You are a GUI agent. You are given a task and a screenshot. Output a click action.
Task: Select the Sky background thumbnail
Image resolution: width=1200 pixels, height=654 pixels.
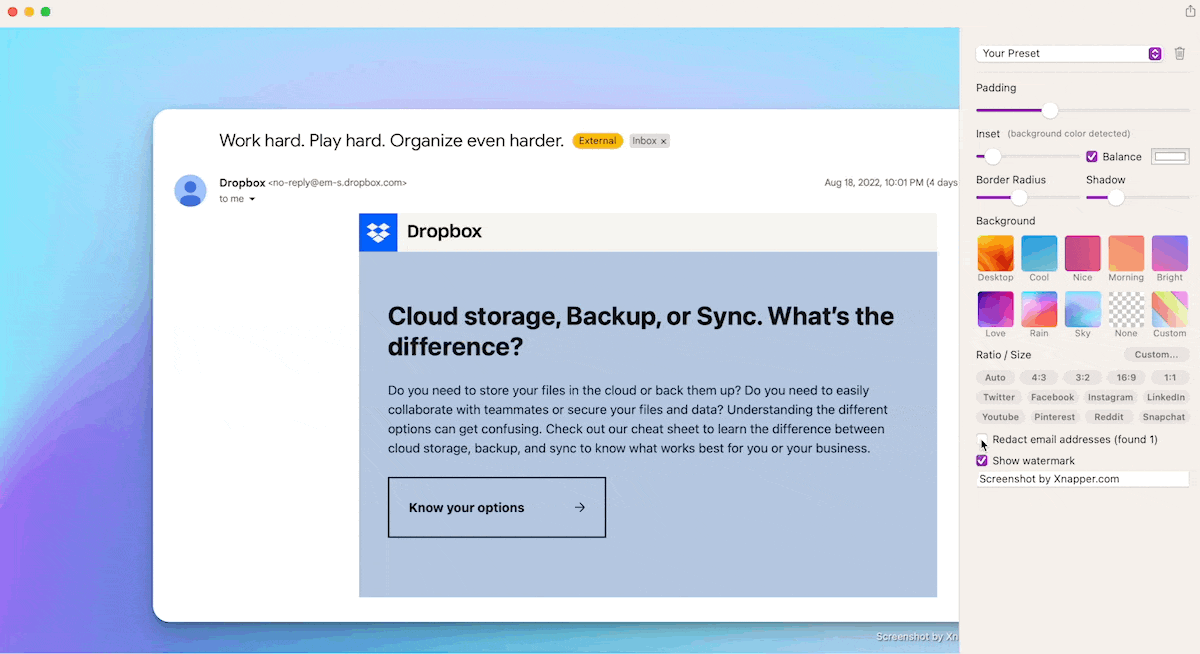[x=1082, y=309]
